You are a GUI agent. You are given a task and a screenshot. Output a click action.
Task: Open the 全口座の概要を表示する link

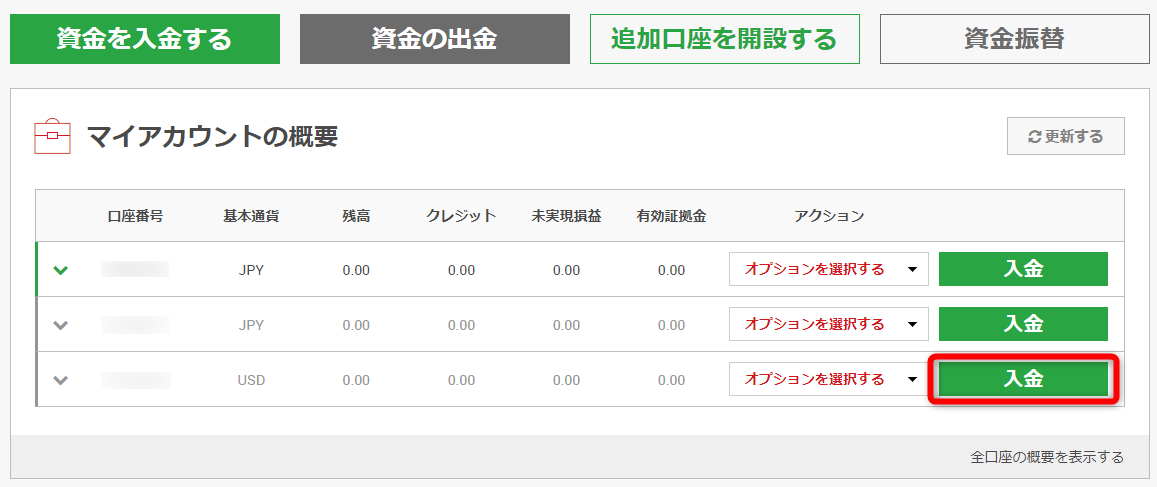point(1047,457)
